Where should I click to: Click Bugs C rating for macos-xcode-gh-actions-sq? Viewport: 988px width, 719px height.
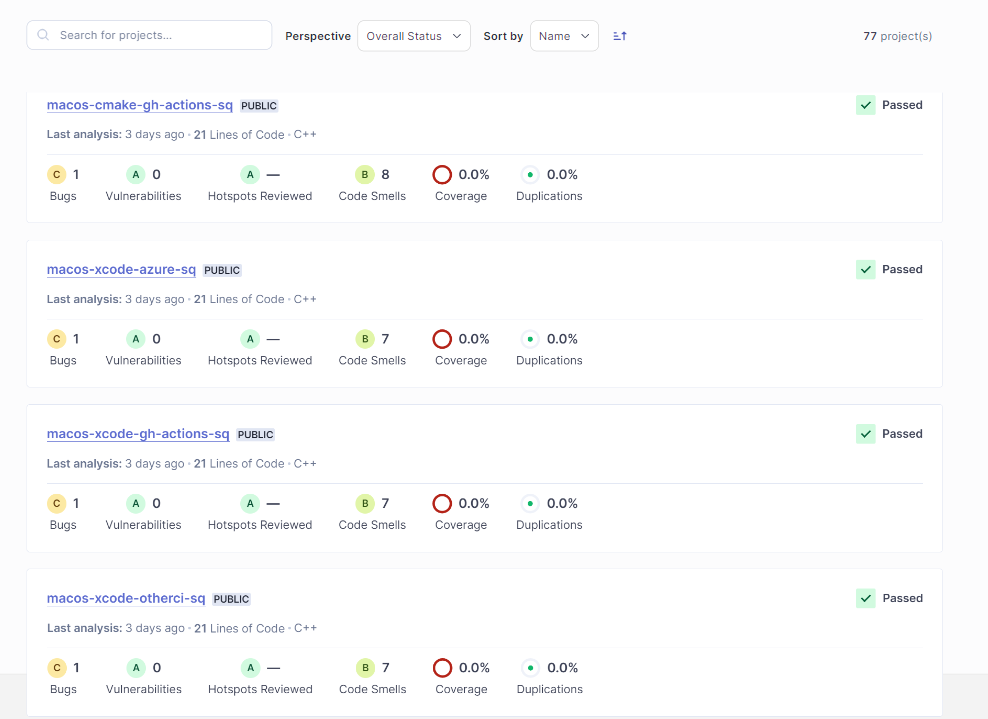[x=57, y=503]
